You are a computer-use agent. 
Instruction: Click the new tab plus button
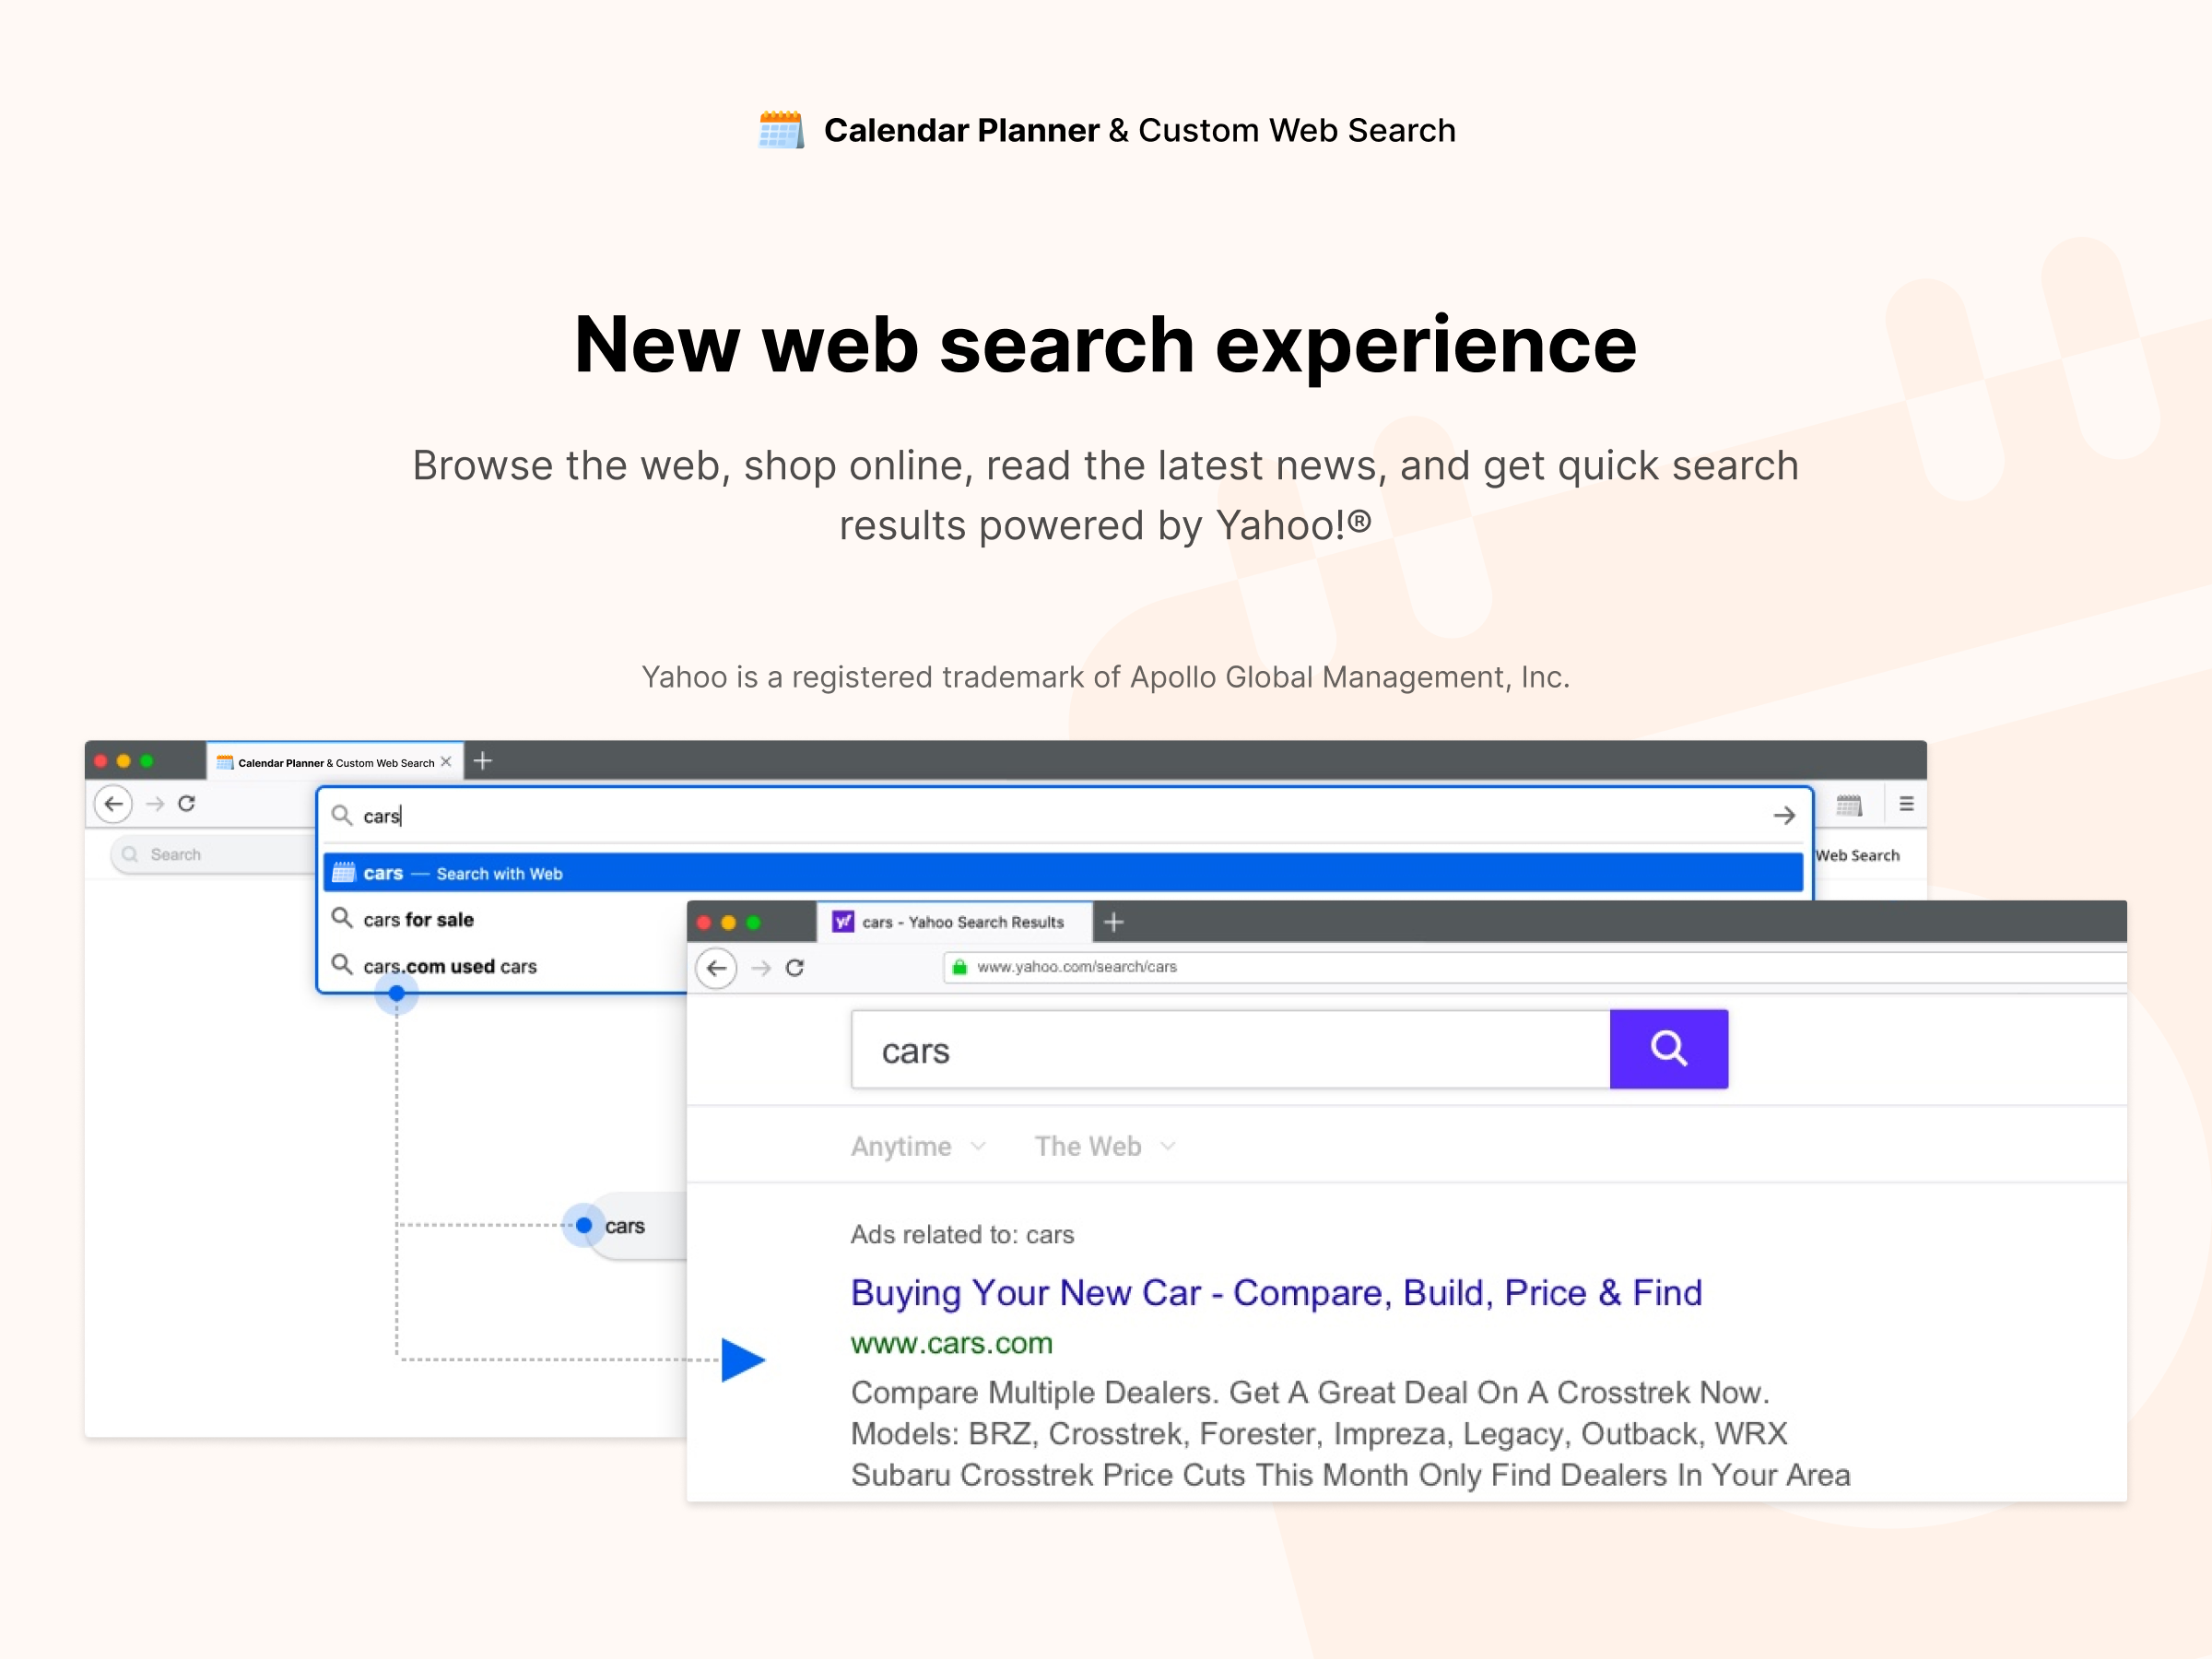point(482,763)
